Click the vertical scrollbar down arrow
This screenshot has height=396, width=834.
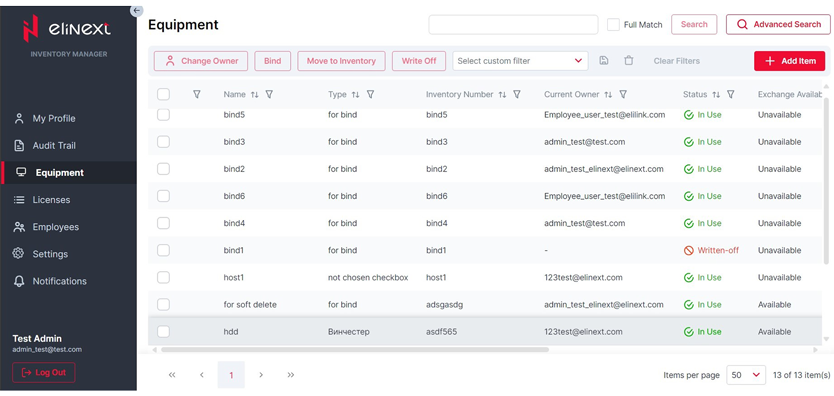point(825,339)
